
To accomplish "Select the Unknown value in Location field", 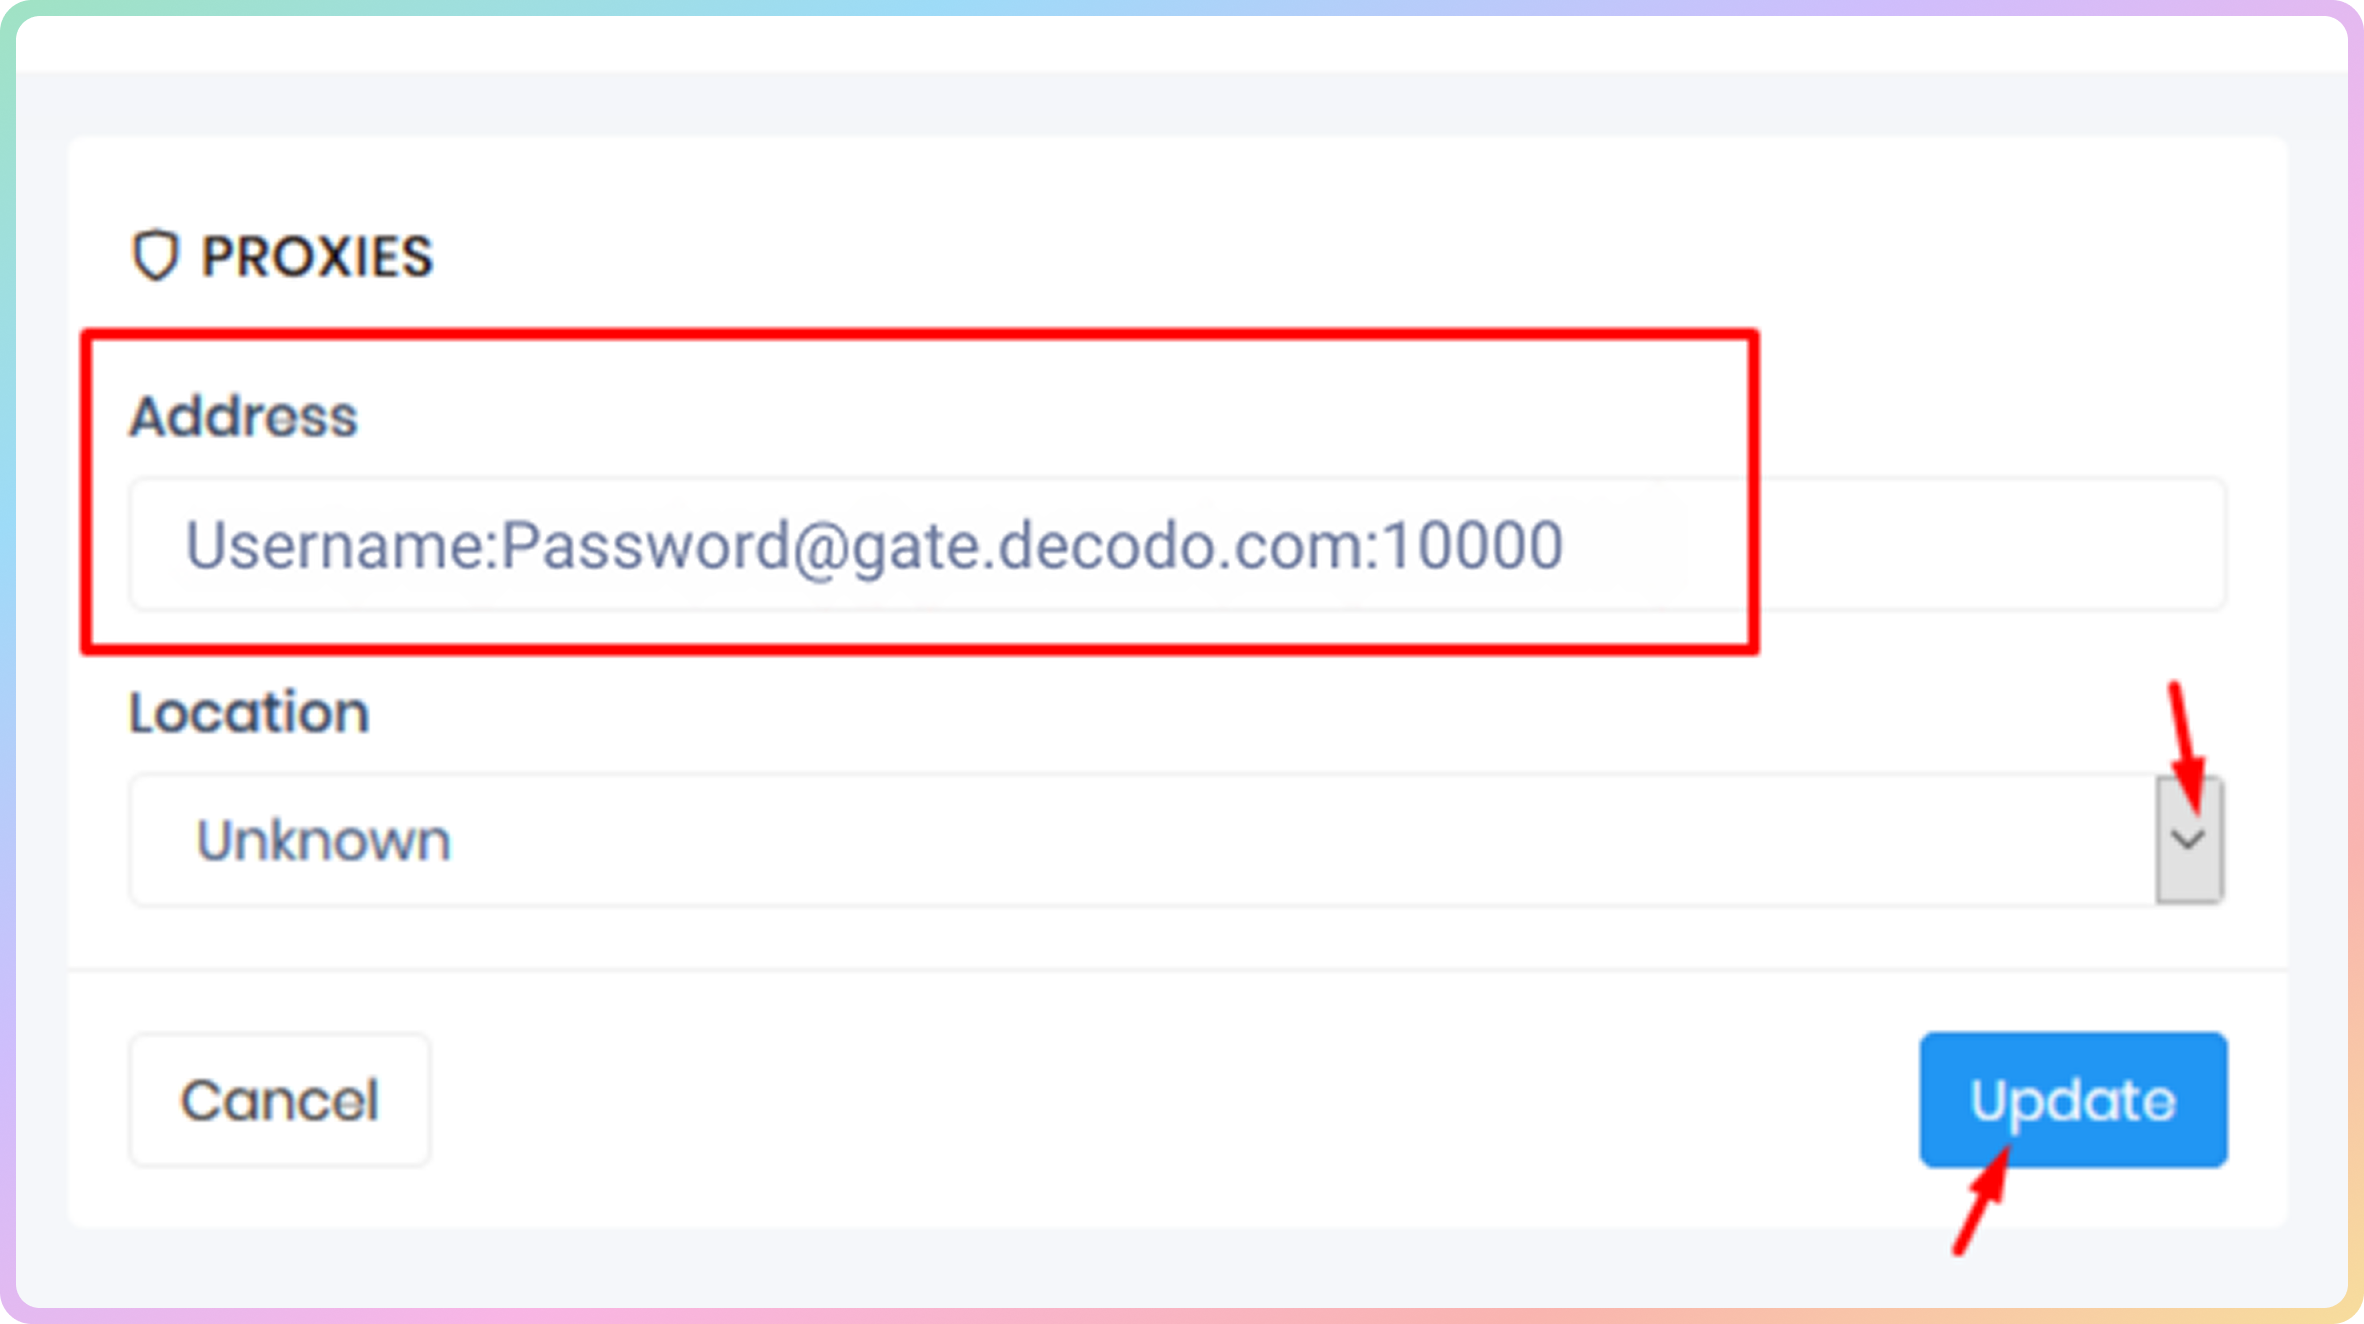I will 324,840.
